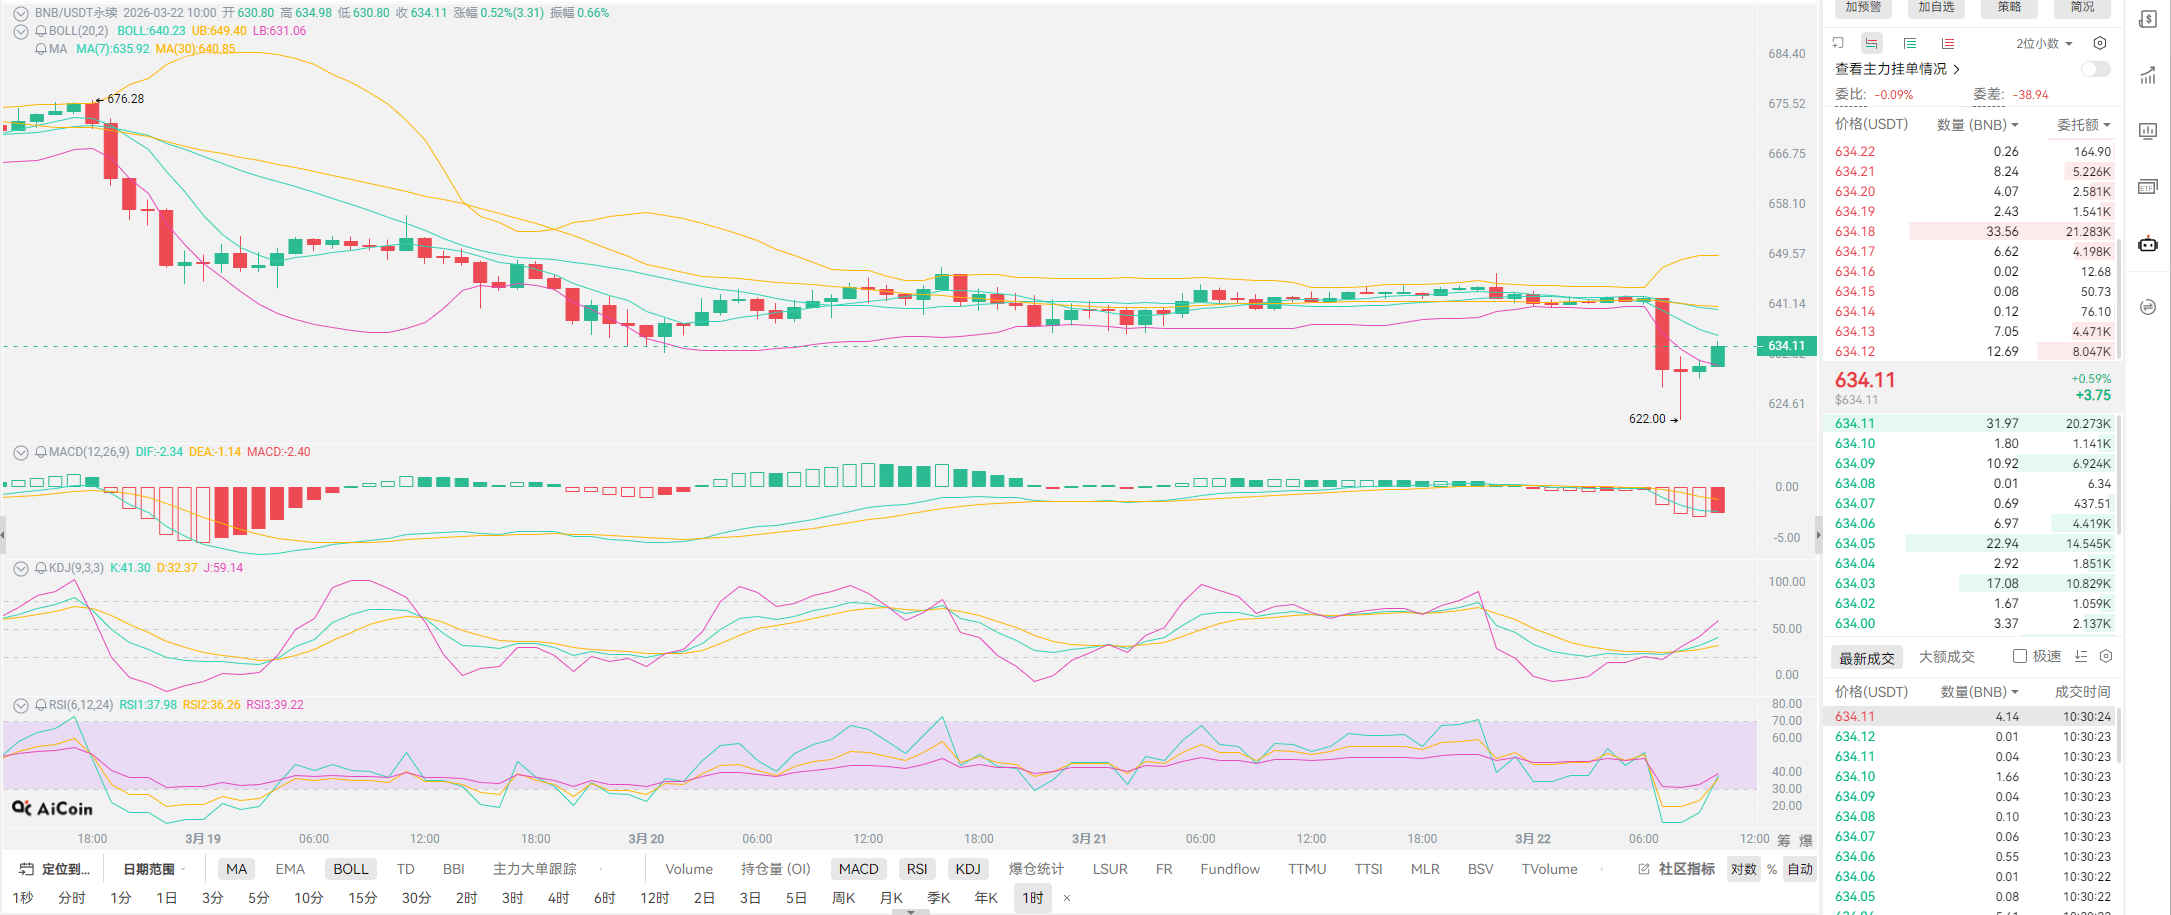Enable the 极速 checkbox

point(2020,656)
